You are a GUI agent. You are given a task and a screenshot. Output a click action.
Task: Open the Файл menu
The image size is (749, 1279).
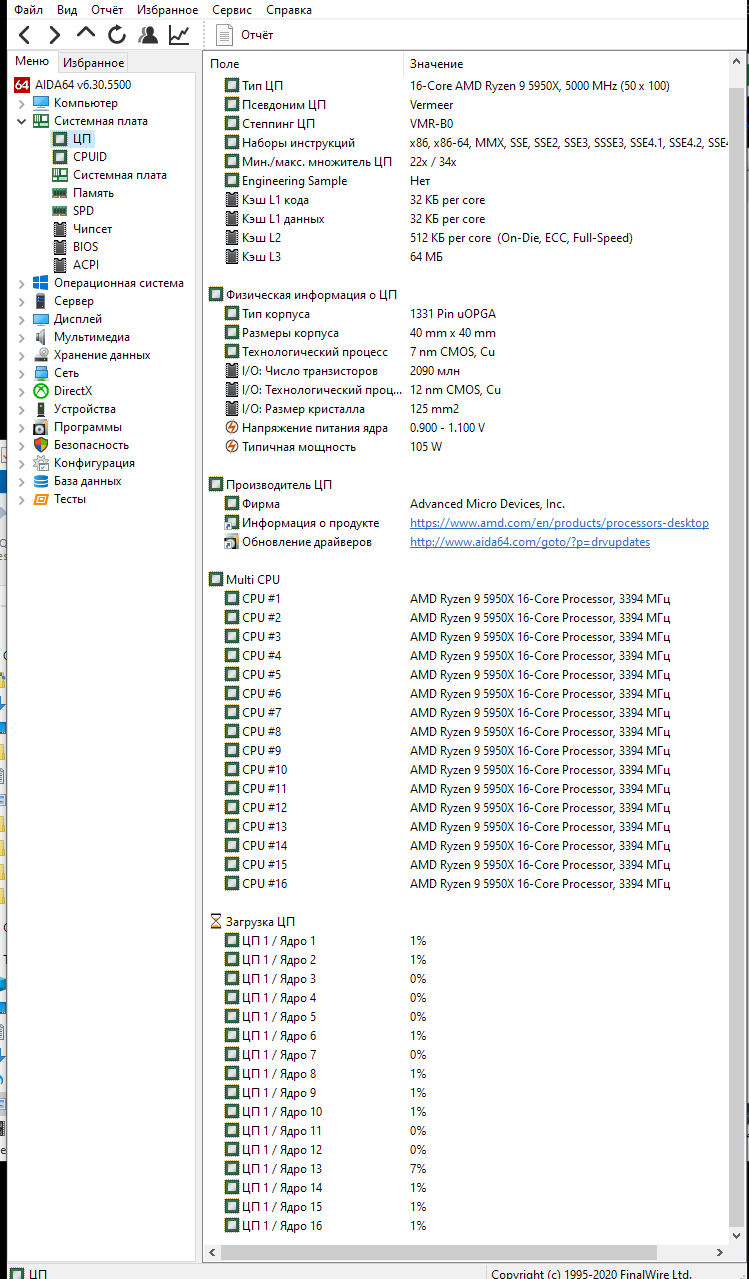[x=29, y=10]
